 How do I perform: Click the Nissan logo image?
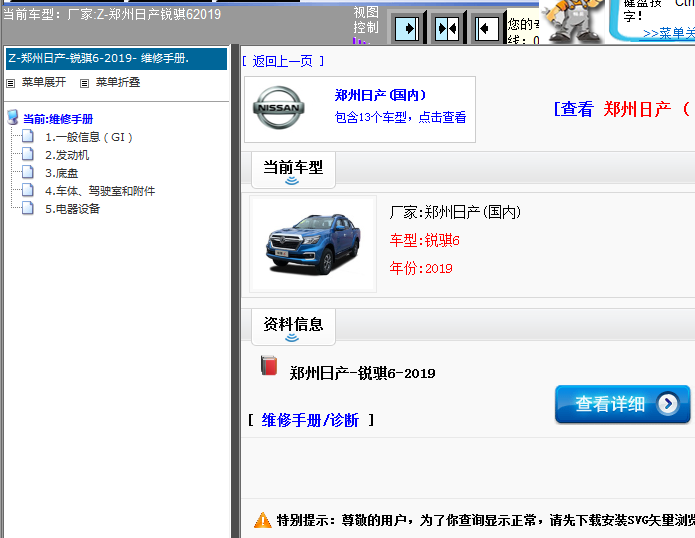coord(279,108)
